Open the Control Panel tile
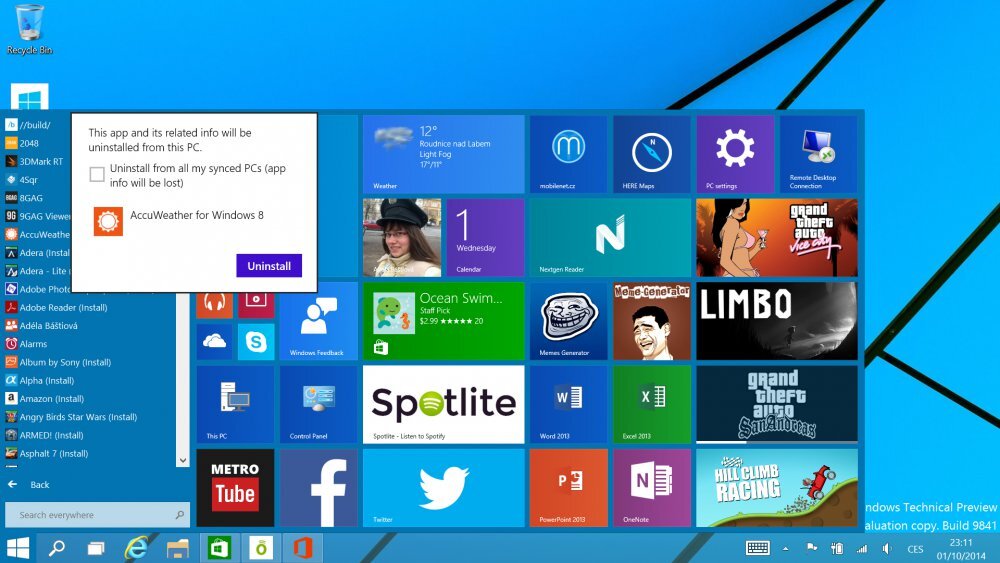 318,404
